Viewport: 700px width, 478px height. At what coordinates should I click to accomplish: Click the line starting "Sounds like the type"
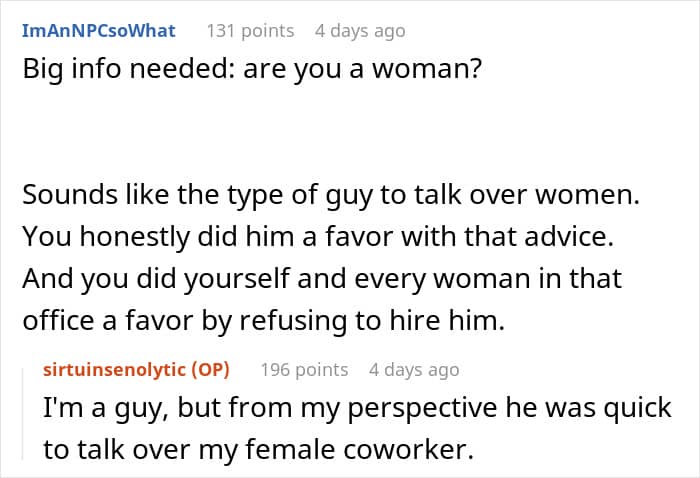(x=331, y=195)
